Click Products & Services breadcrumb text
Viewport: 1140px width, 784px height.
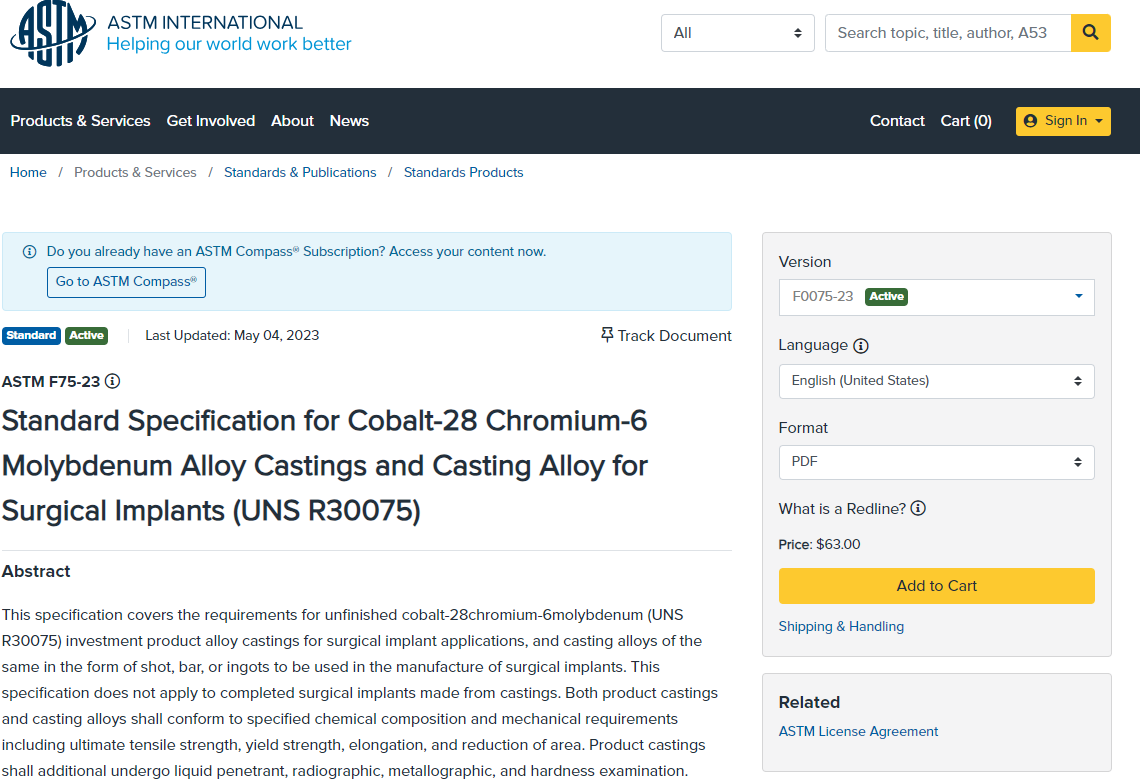[135, 172]
